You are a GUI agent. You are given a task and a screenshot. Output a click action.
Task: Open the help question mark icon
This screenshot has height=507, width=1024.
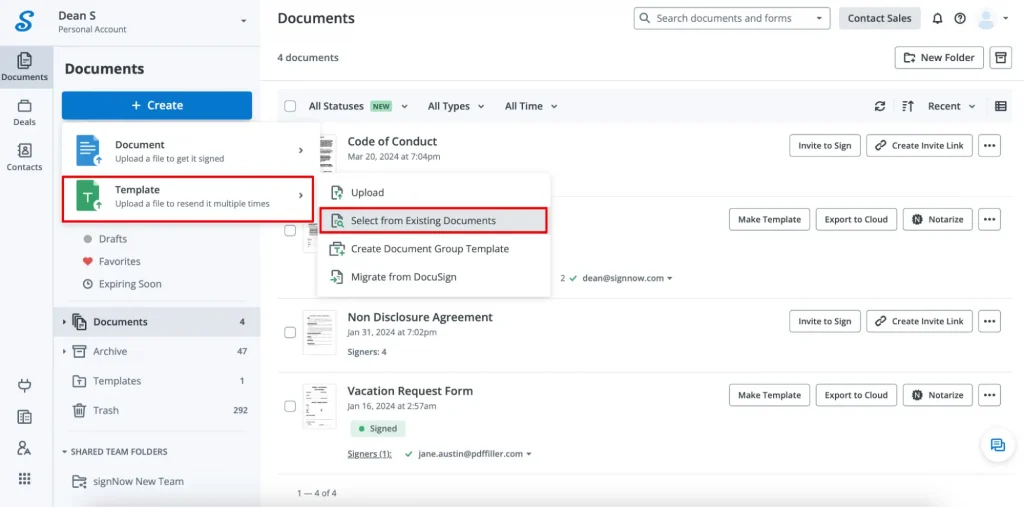[960, 18]
